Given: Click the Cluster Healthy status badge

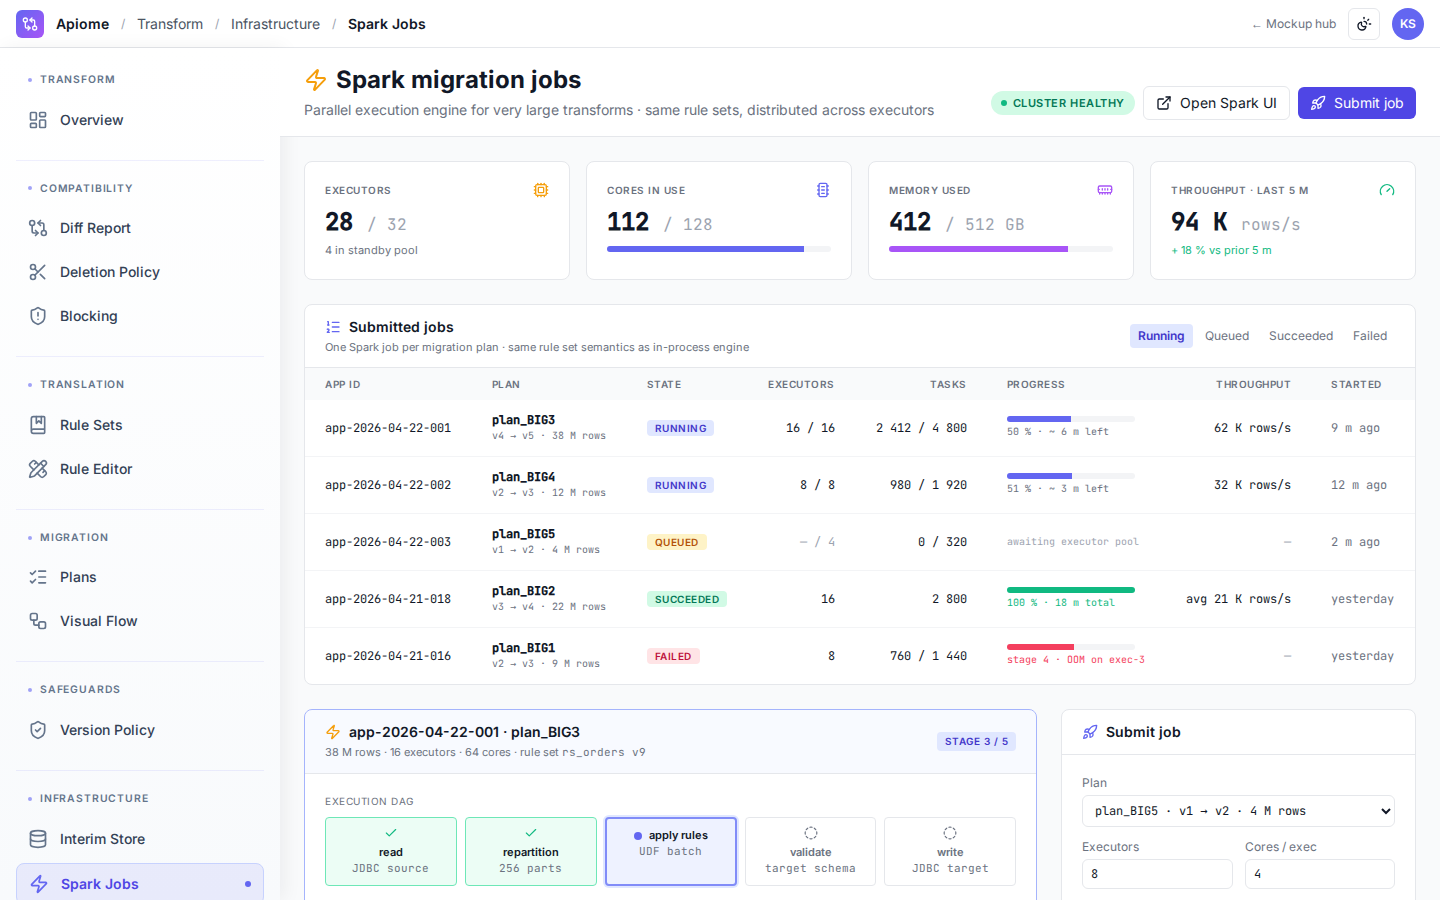Looking at the screenshot, I should pyautogui.click(x=1063, y=103).
